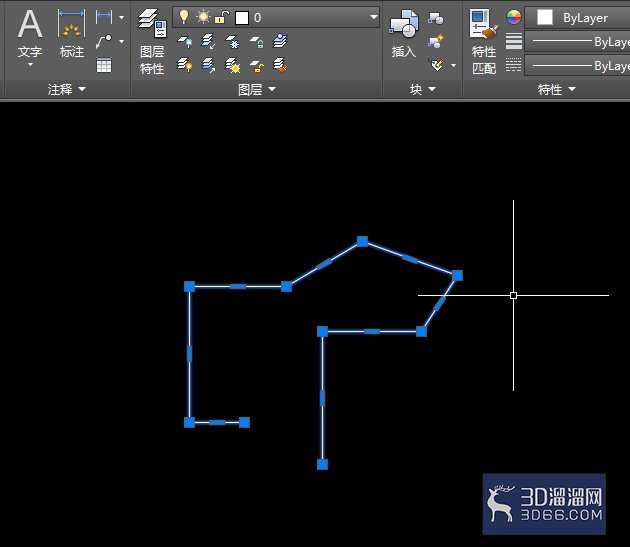This screenshot has width=630, height=547.
Task: Click the leader tool icon
Action: tap(104, 41)
